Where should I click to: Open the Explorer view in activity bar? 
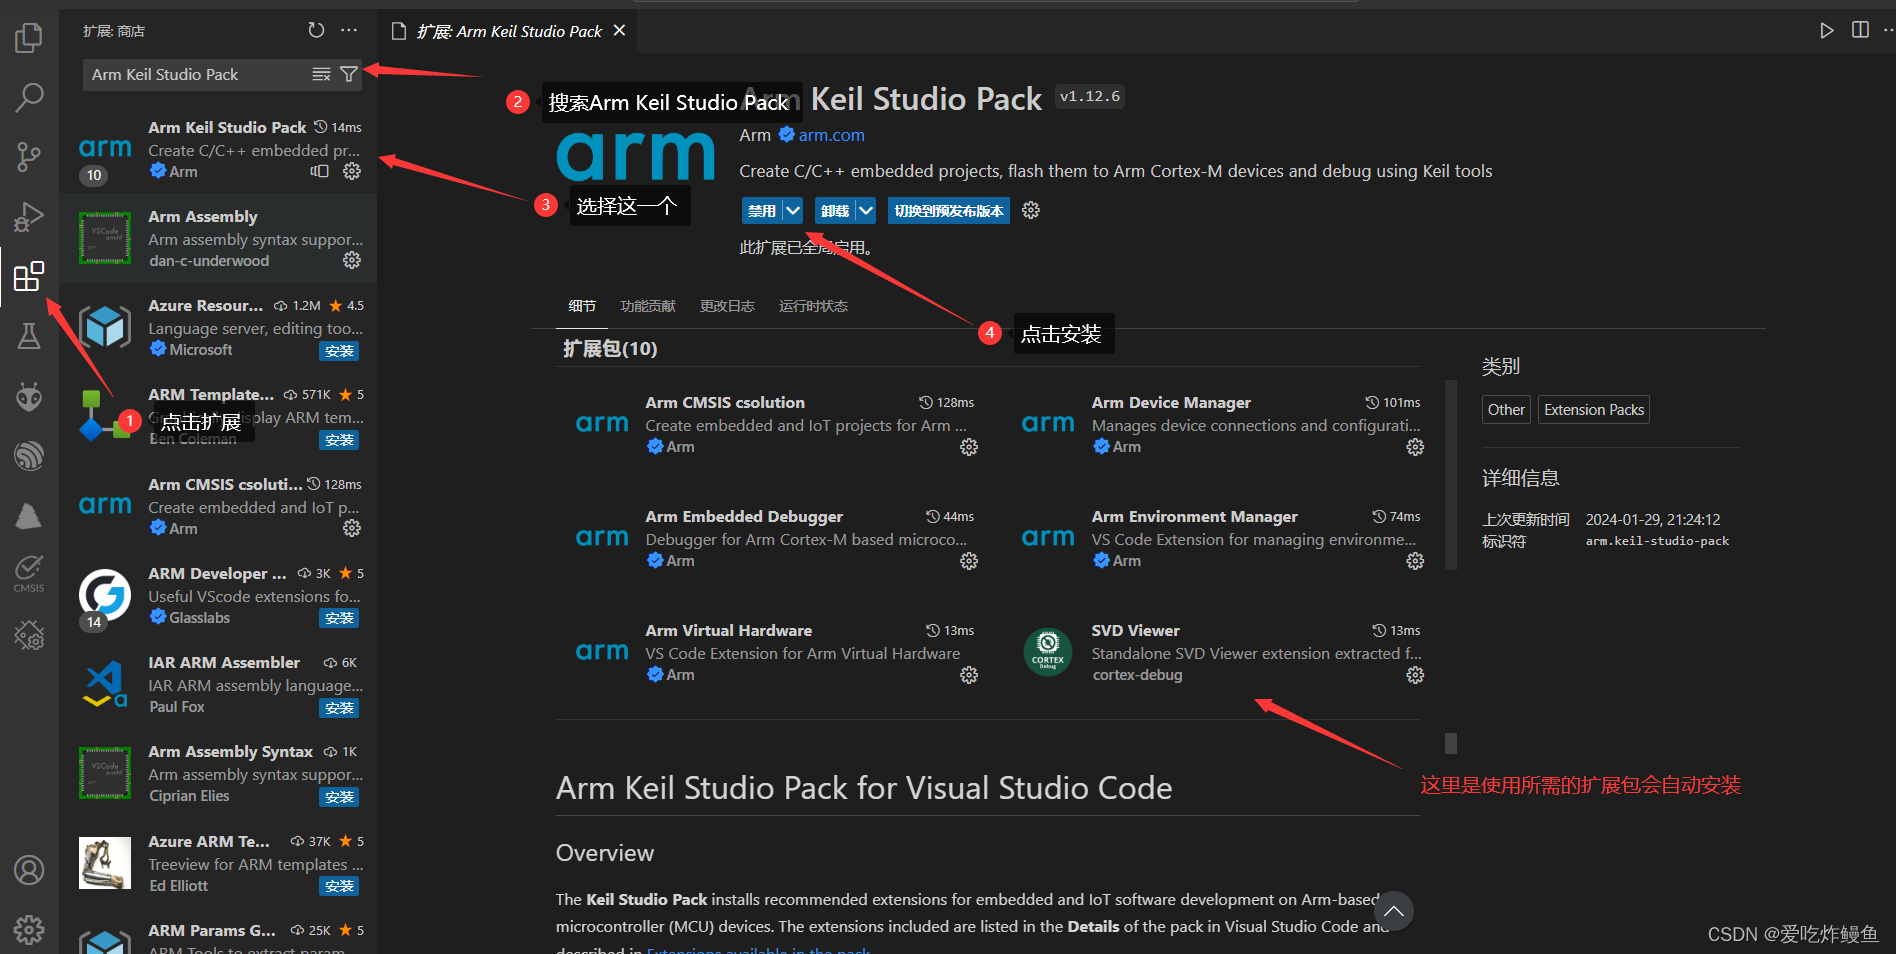[x=29, y=39]
